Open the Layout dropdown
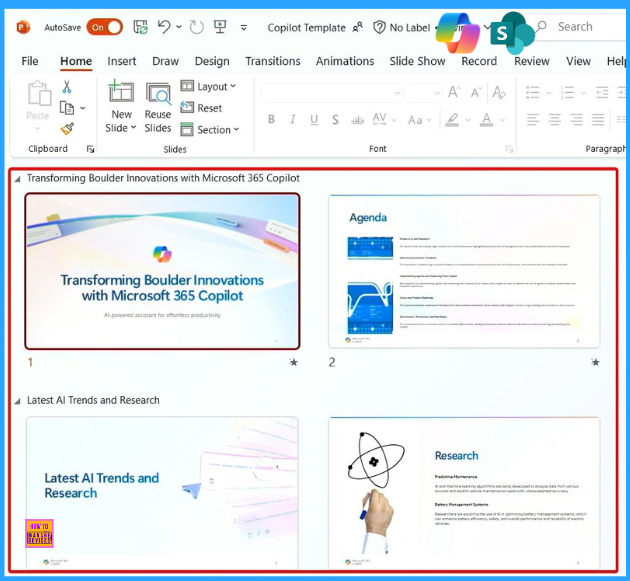 point(208,86)
